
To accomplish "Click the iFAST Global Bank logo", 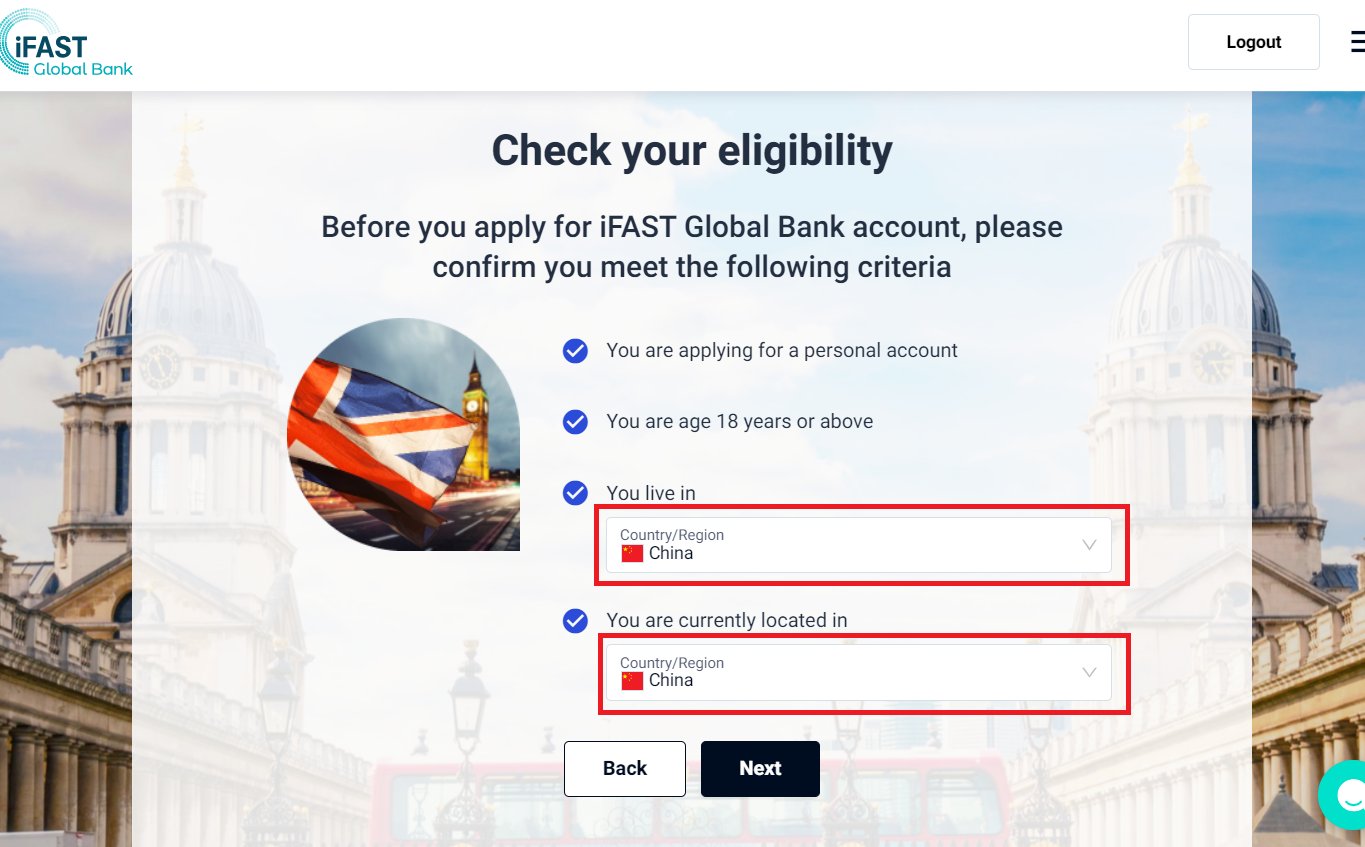I will click(x=66, y=45).
